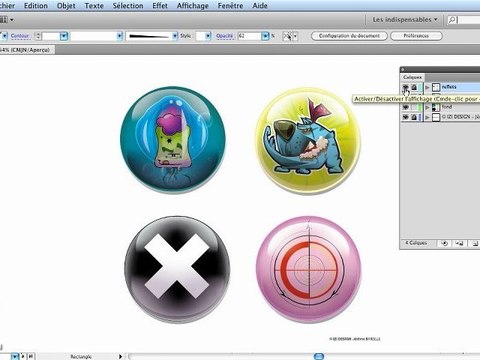
Task: Click the search field with magnifier icon
Action: point(464,20)
